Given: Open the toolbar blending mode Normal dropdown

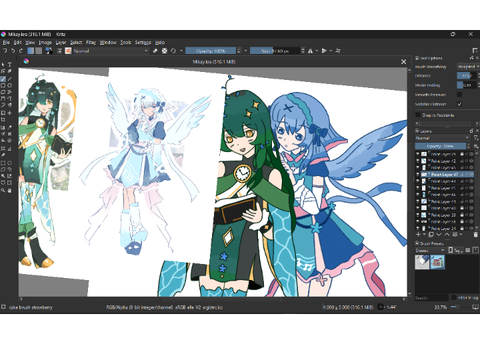Looking at the screenshot, I should (x=111, y=51).
